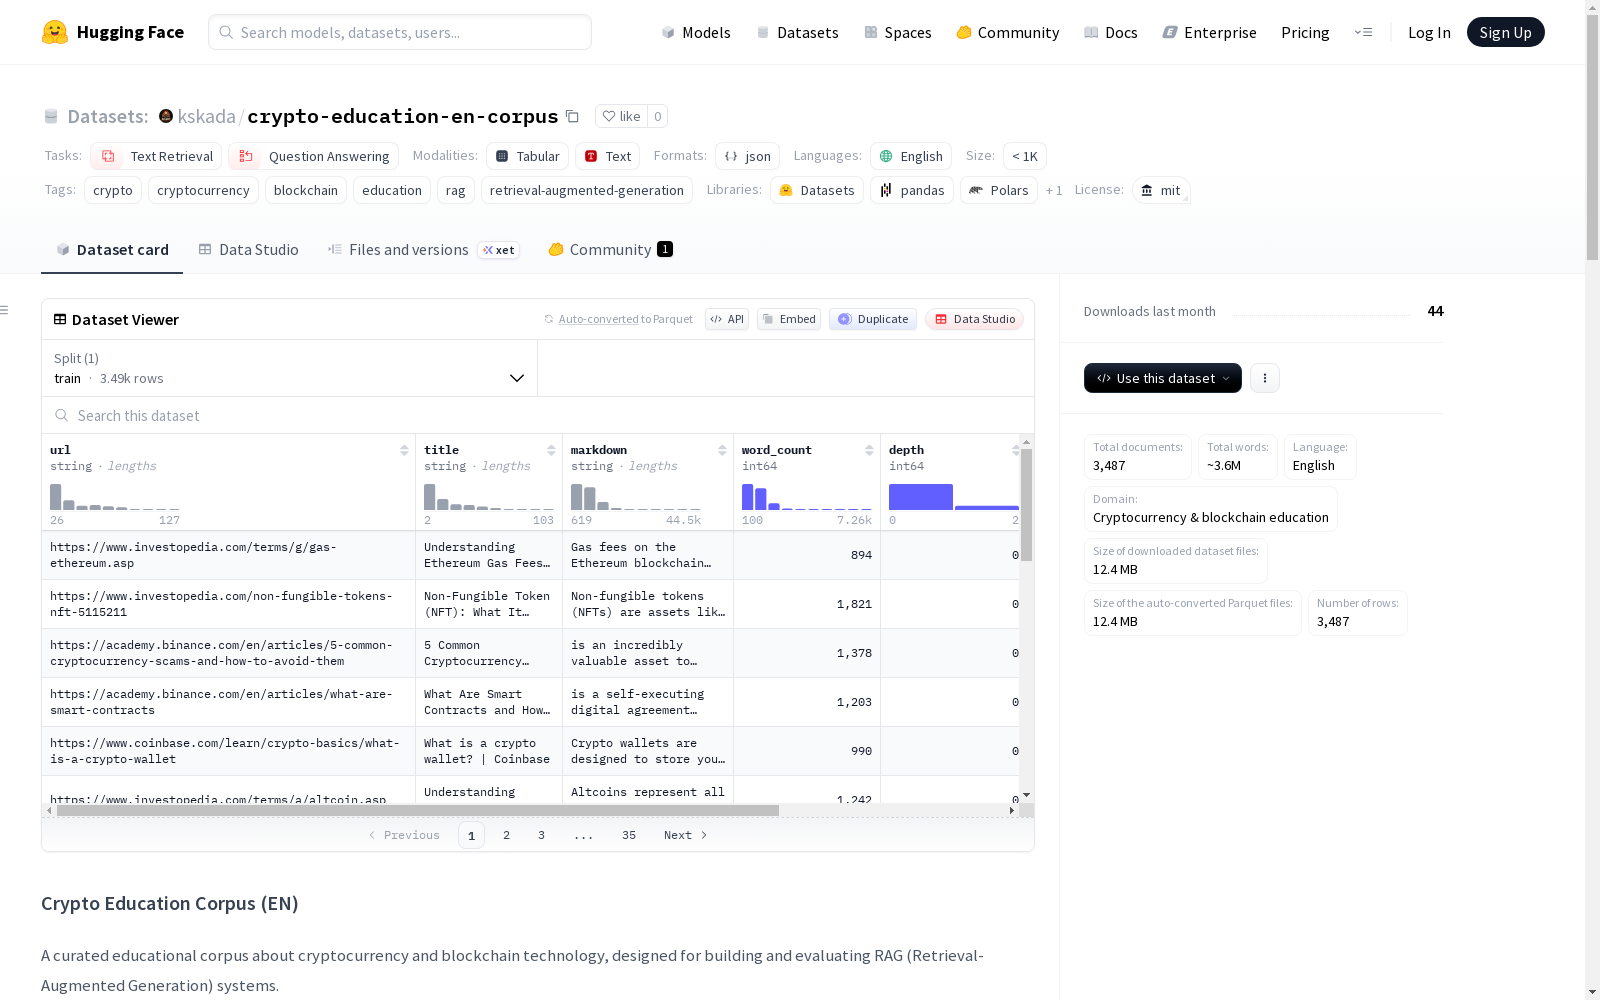Viewport: 1600px width, 1000px height.
Task: Select the Text Retrieval task tag
Action: click(x=156, y=156)
